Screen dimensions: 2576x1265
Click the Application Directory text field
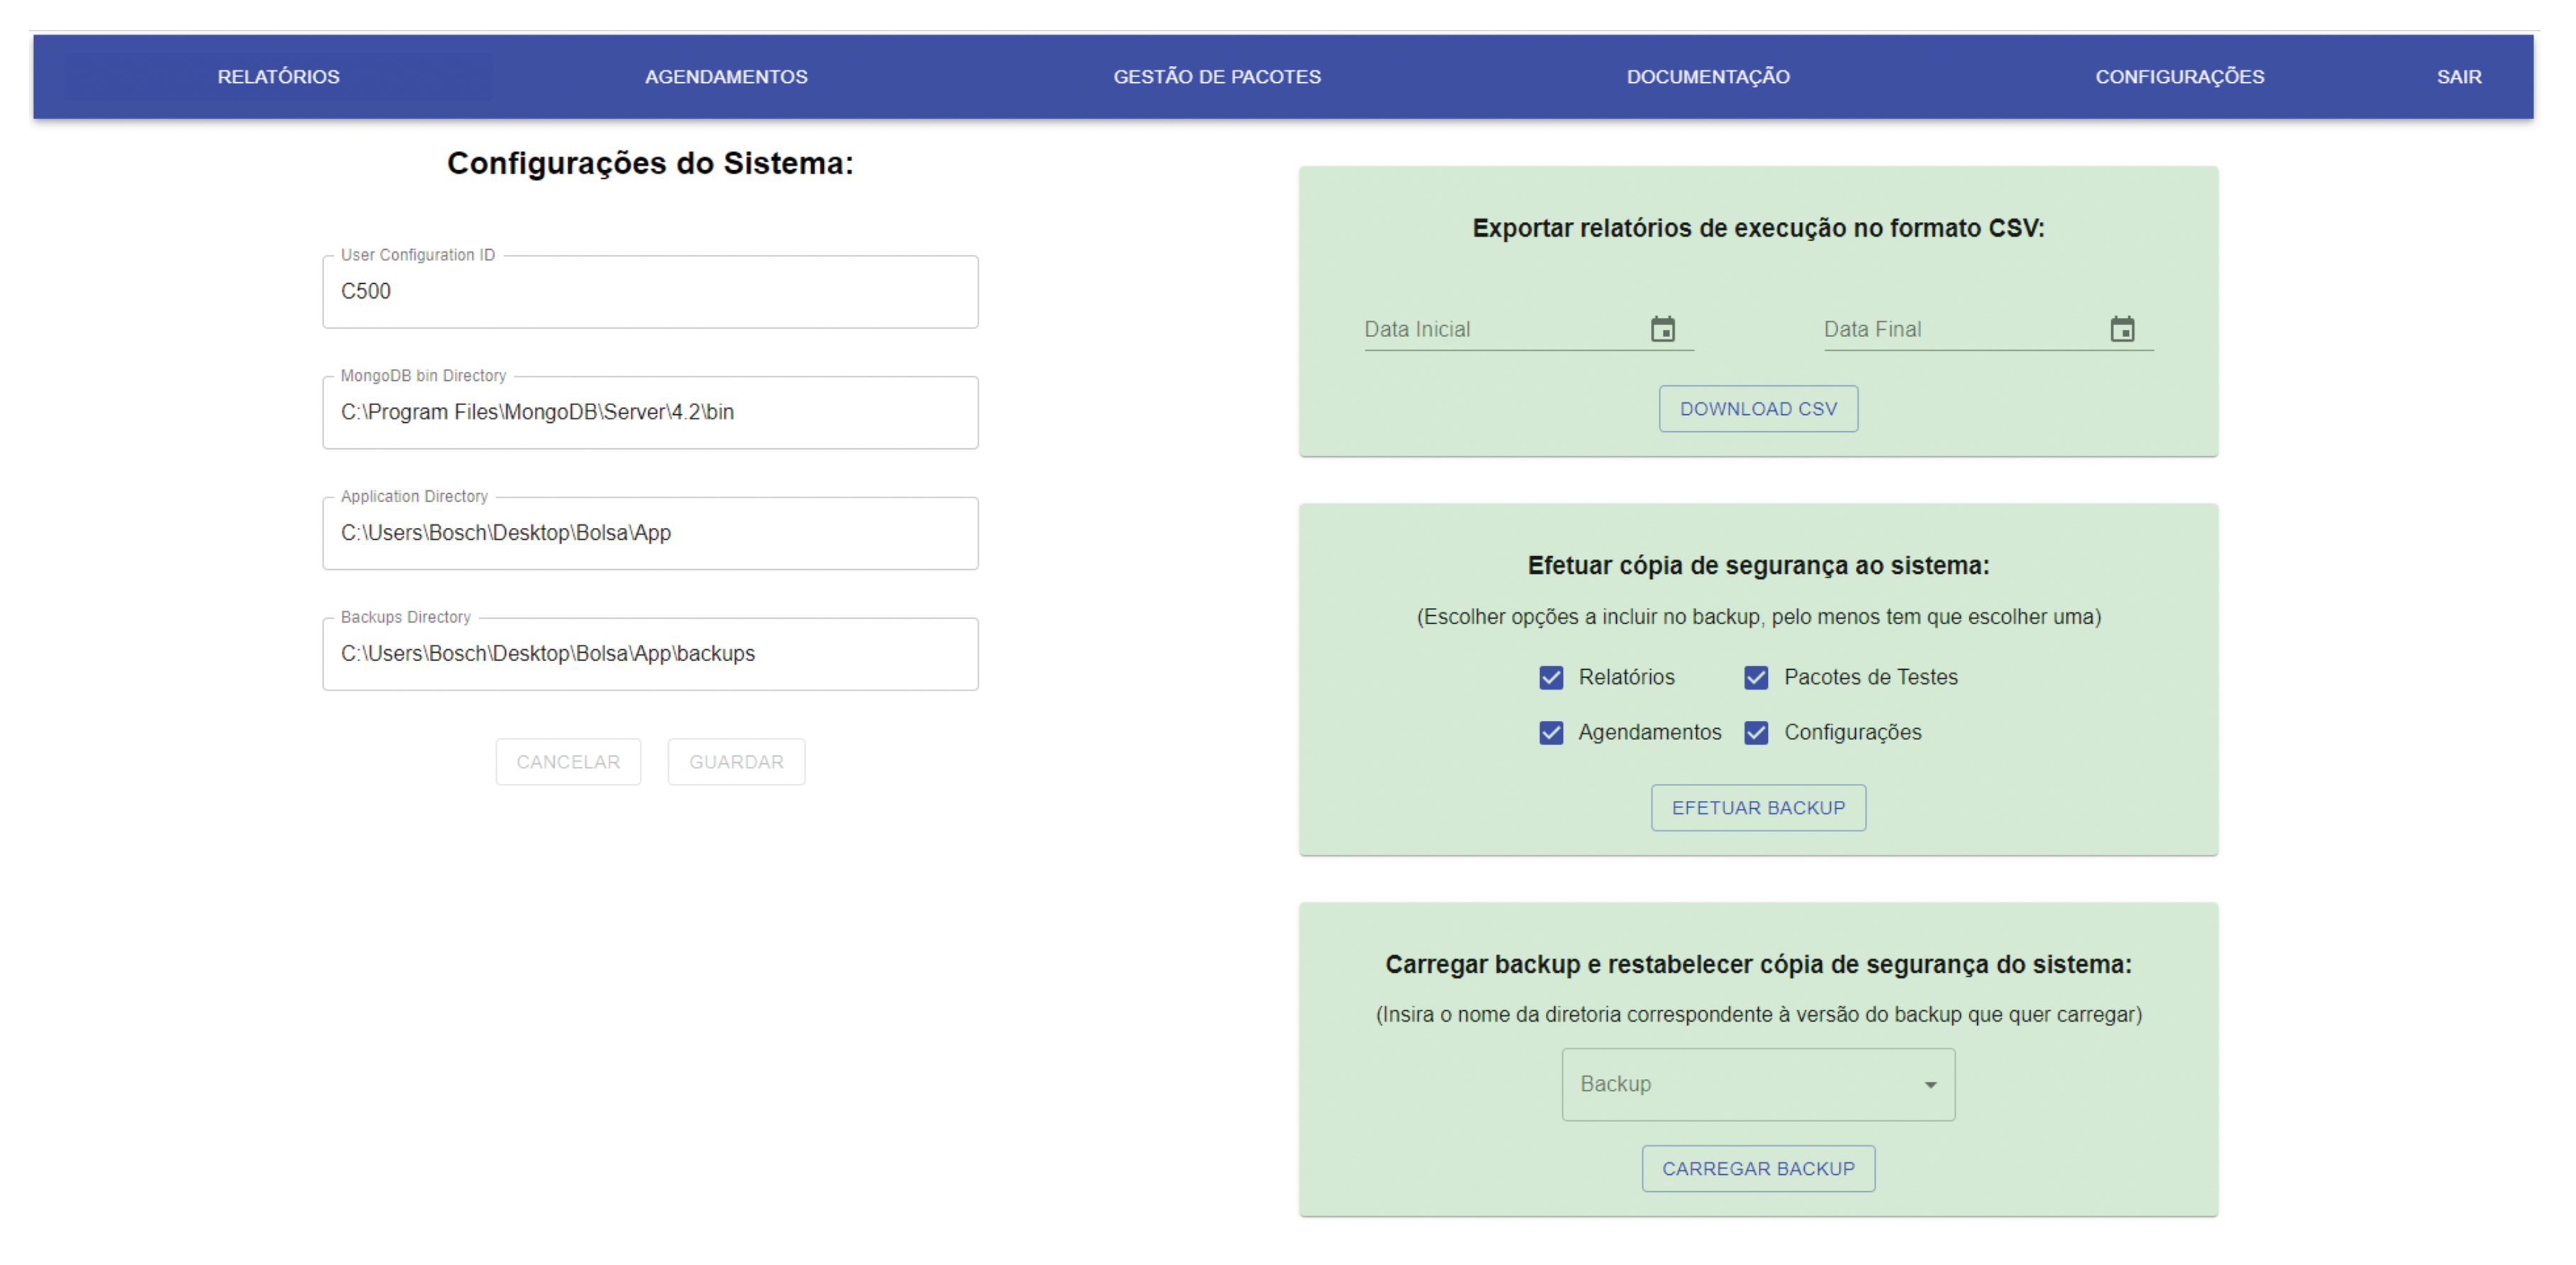650,533
